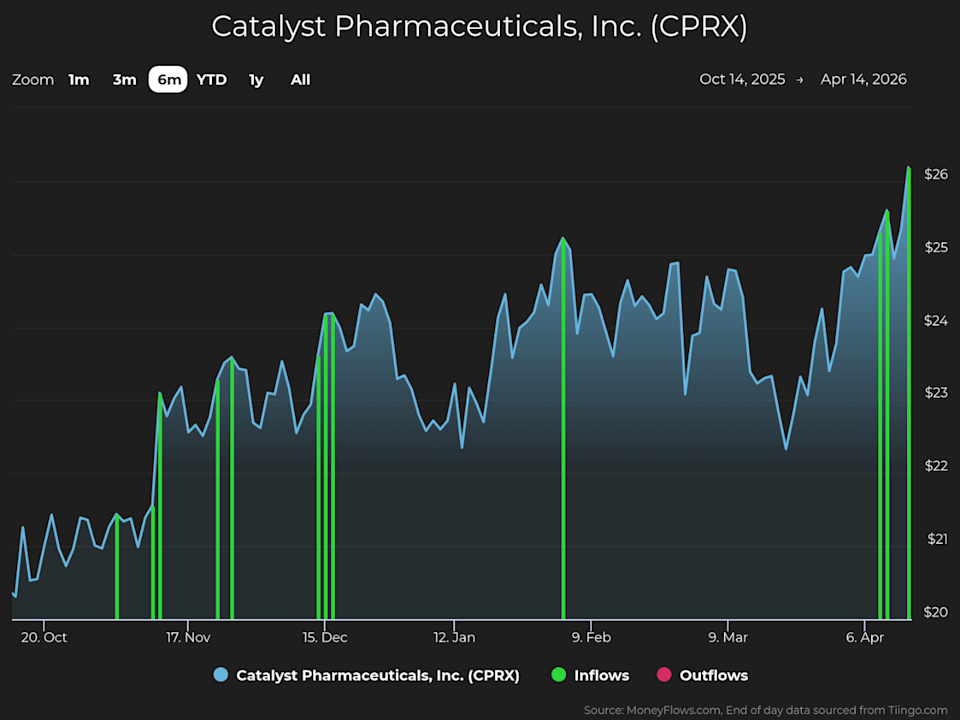
Task: Select the 1m zoom range
Action: tap(79, 79)
